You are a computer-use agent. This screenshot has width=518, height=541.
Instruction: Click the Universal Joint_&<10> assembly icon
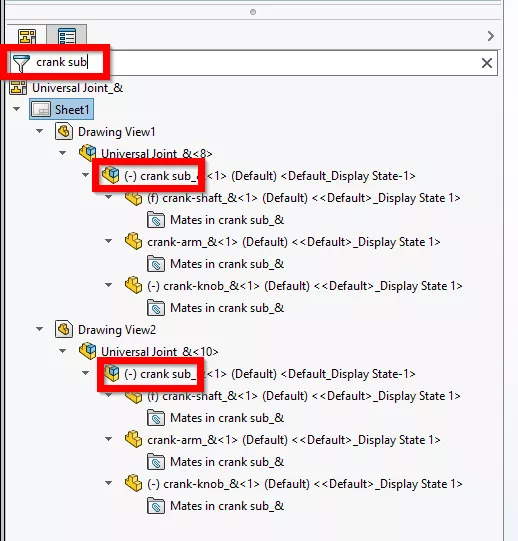[88, 351]
